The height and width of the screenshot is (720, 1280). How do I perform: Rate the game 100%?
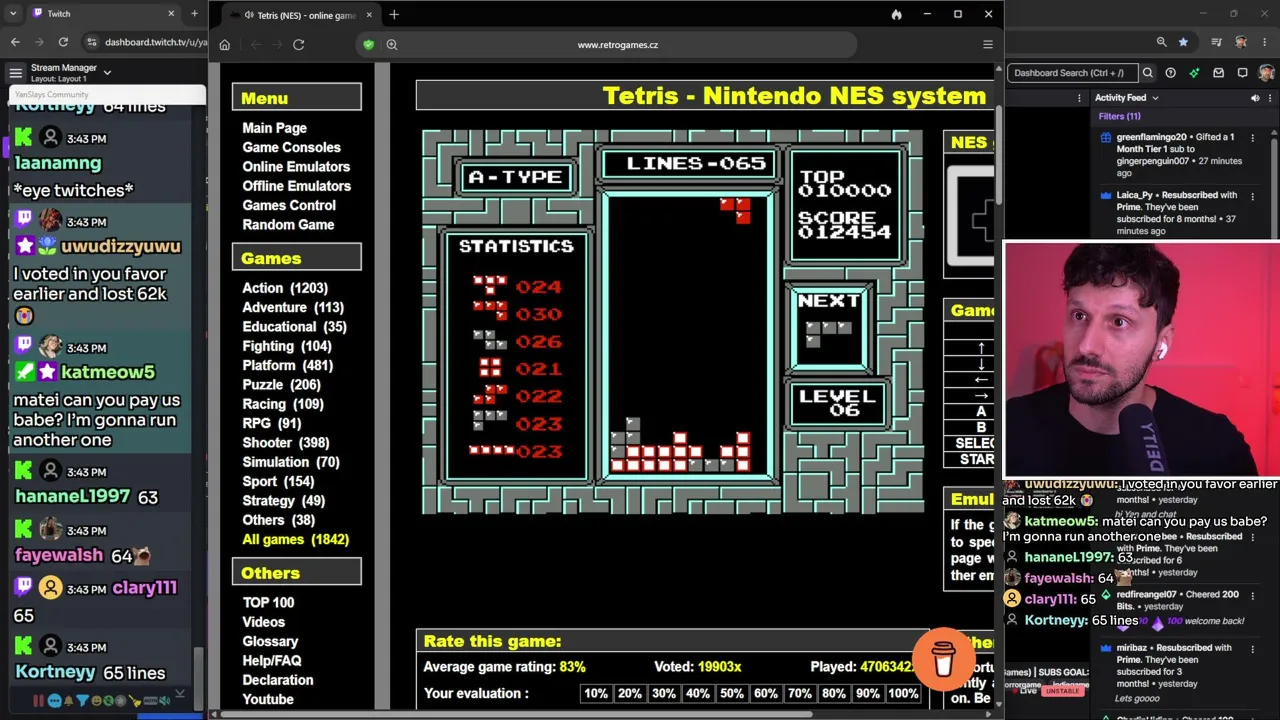coord(902,693)
